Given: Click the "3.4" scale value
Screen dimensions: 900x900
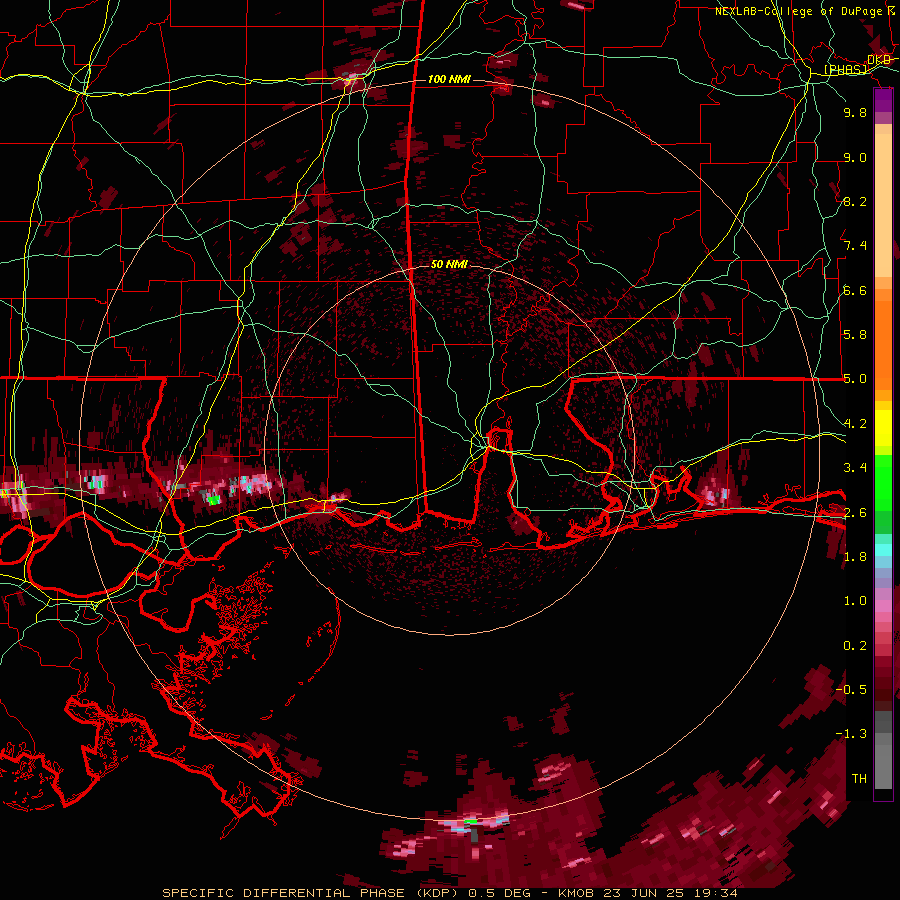Looking at the screenshot, I should tap(855, 468).
